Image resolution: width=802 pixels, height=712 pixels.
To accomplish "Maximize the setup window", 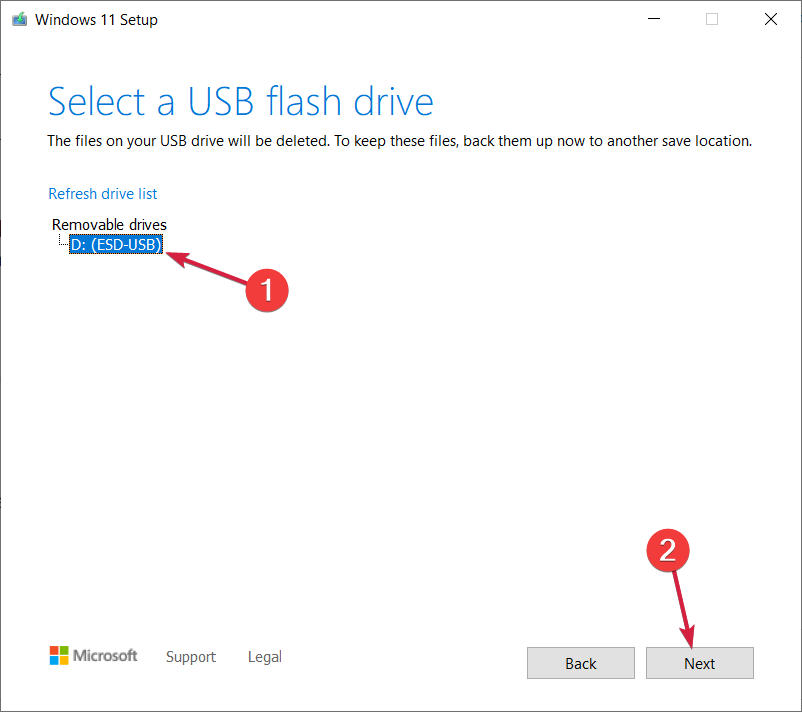I will tap(710, 18).
